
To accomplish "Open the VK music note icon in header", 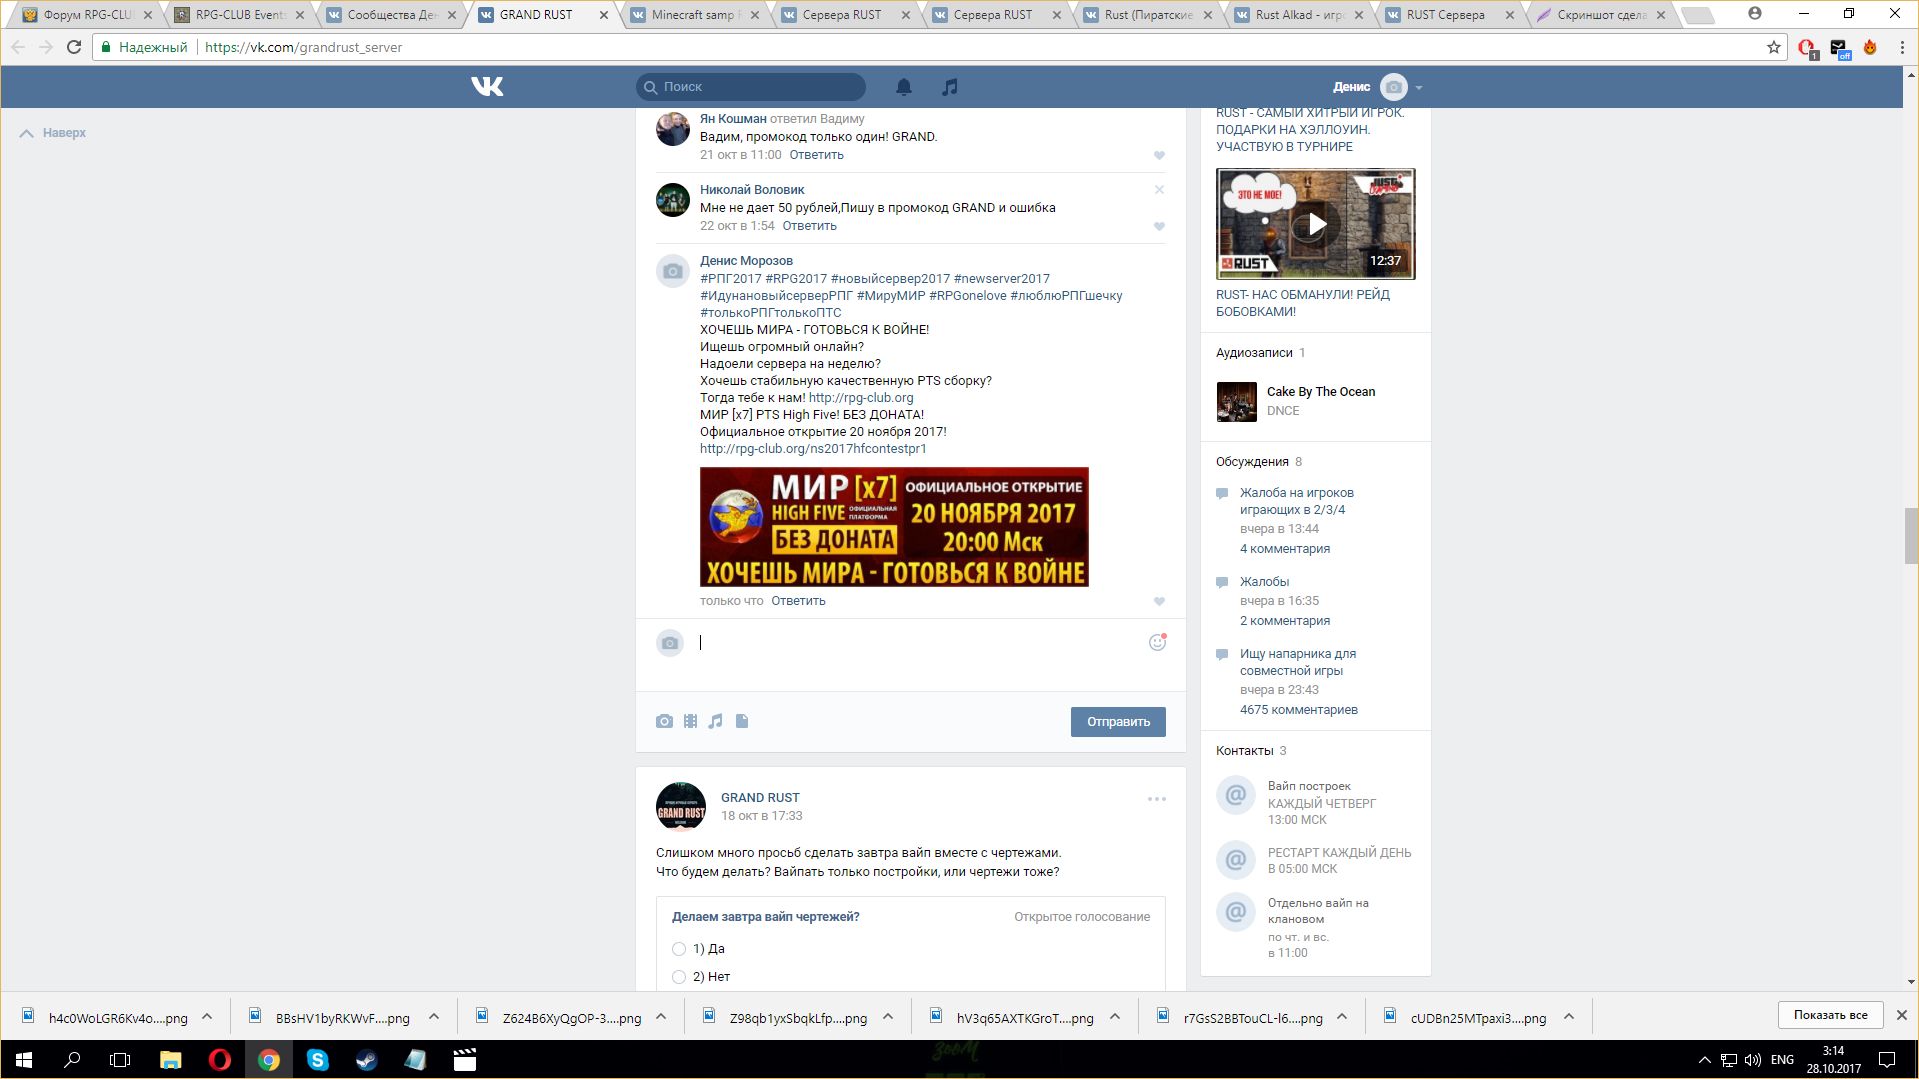I will coord(950,87).
